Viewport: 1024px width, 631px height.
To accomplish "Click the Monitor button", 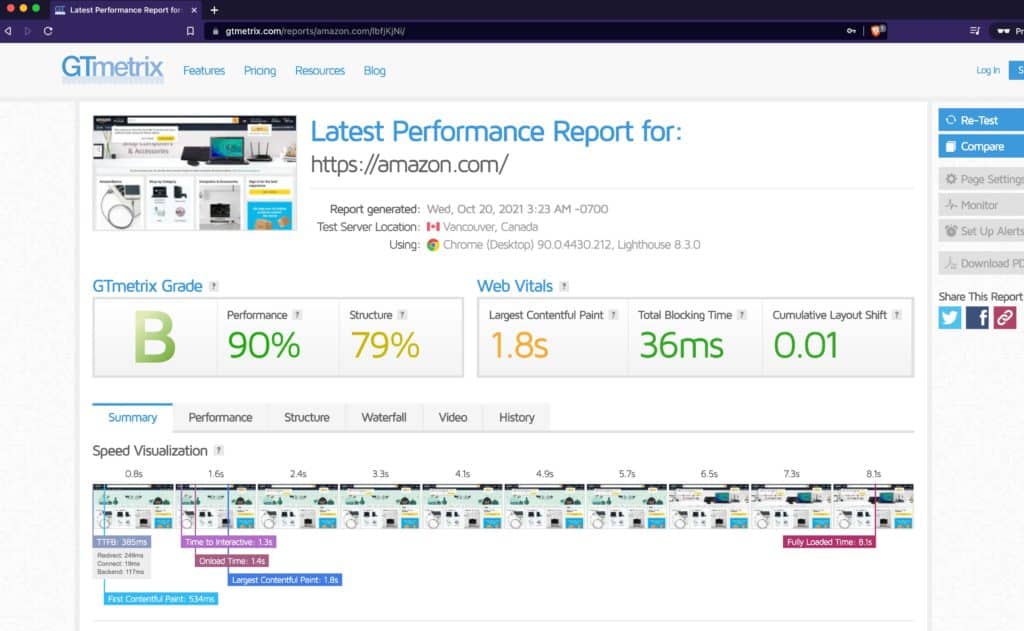I will (x=981, y=205).
